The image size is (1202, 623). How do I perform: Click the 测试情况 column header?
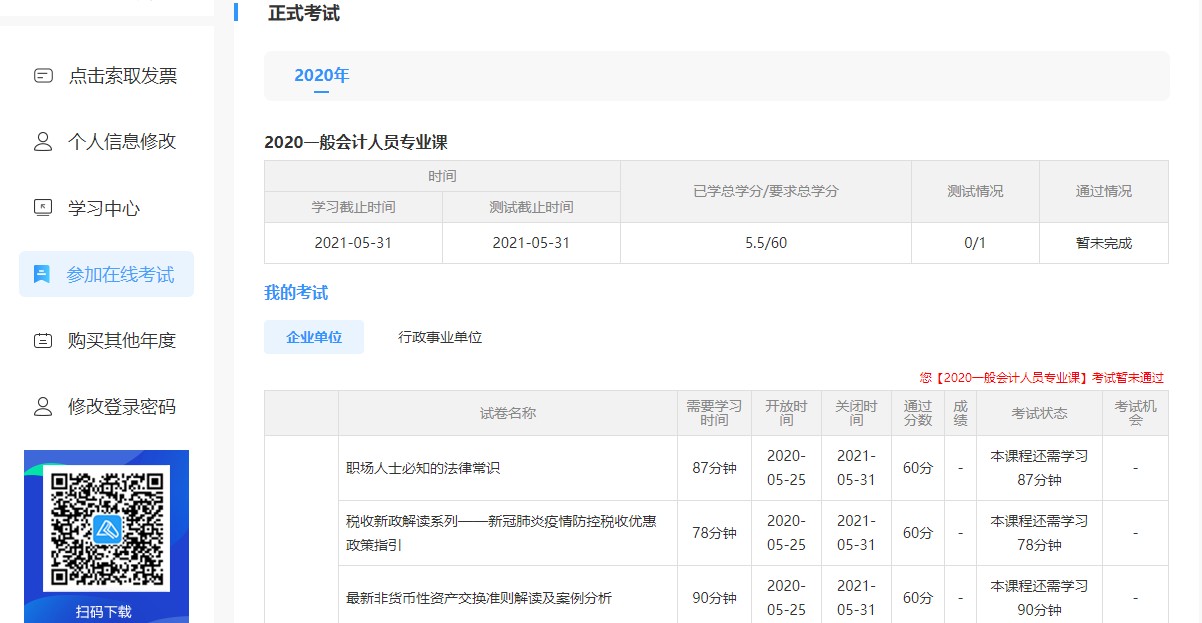975,191
